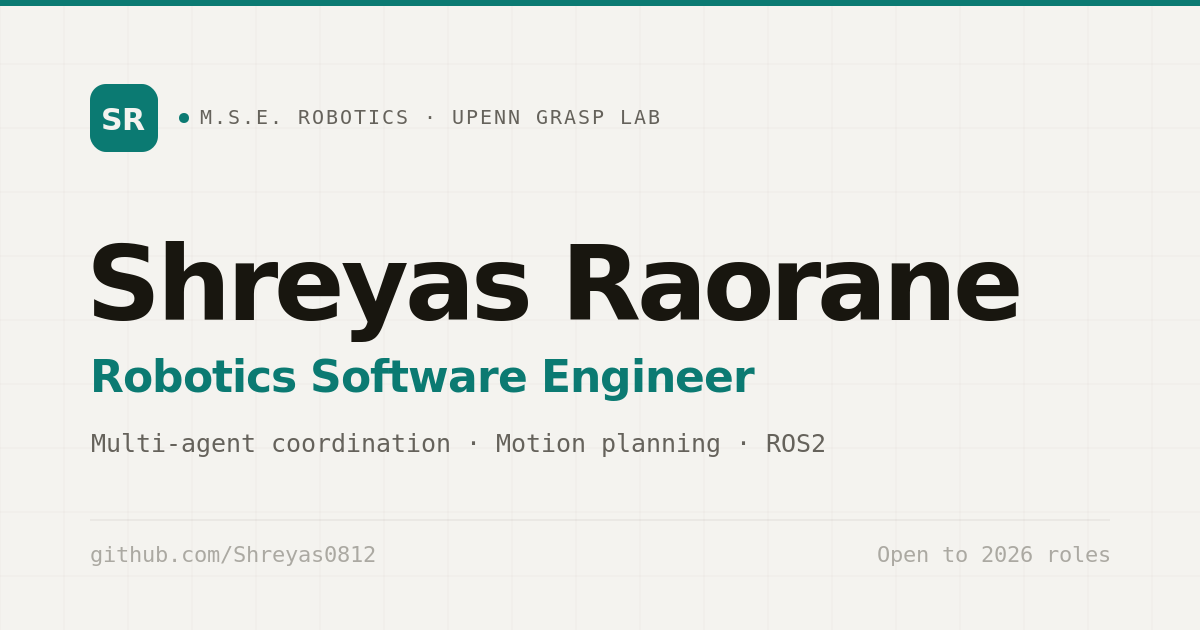This screenshot has height=630, width=1200.
Task: Click the 'Open to 2026 roles' text
Action: point(994,555)
